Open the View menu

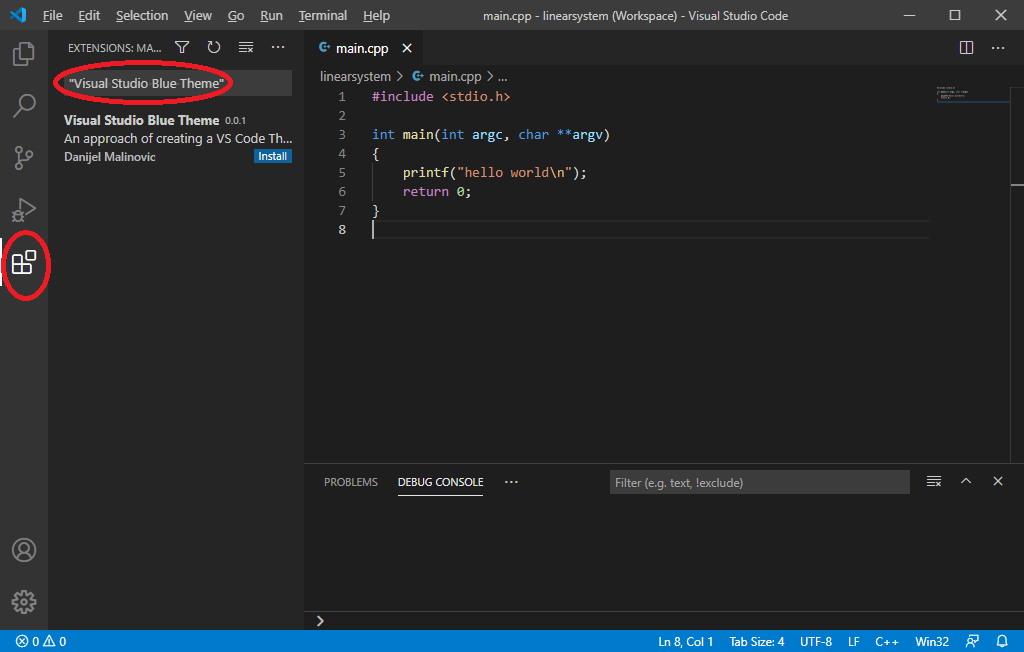(x=197, y=15)
